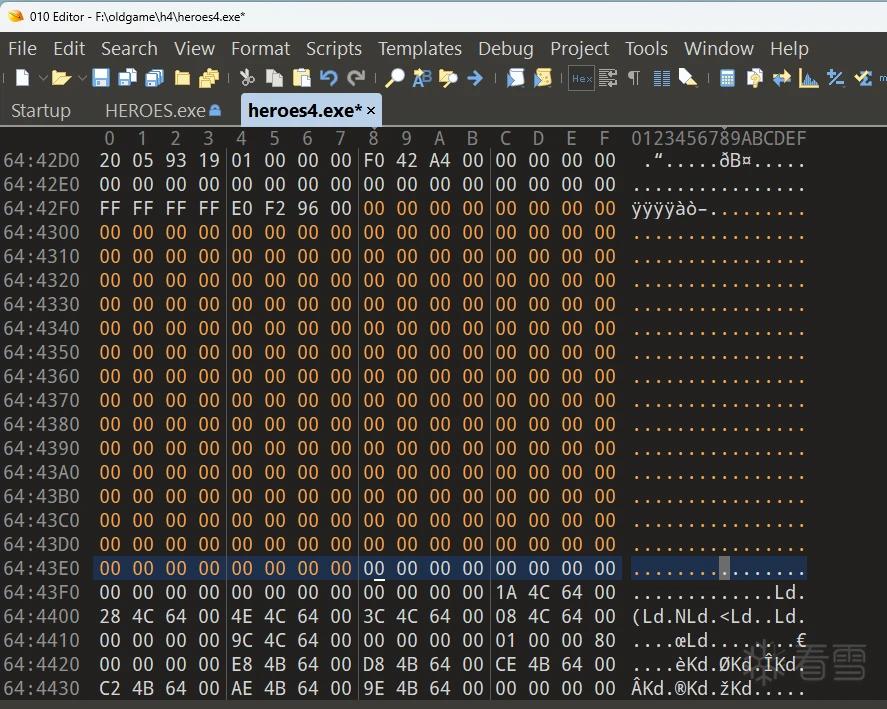Open the Project menu

[x=580, y=49]
